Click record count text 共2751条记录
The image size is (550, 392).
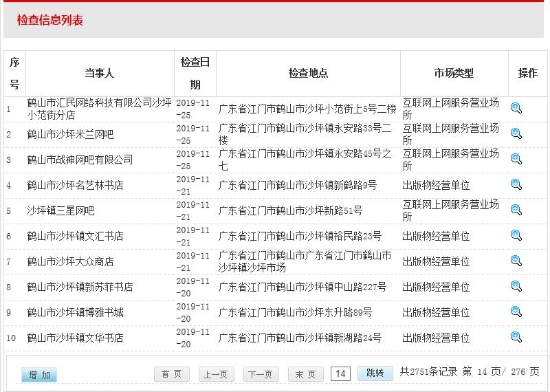point(428,372)
